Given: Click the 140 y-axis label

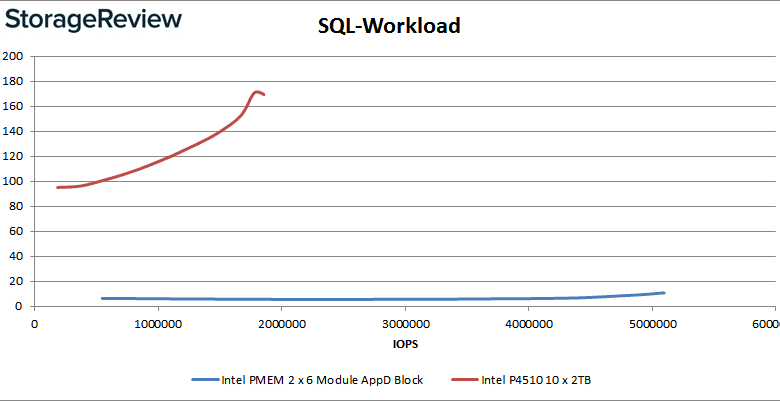Looking at the screenshot, I should tap(11, 131).
